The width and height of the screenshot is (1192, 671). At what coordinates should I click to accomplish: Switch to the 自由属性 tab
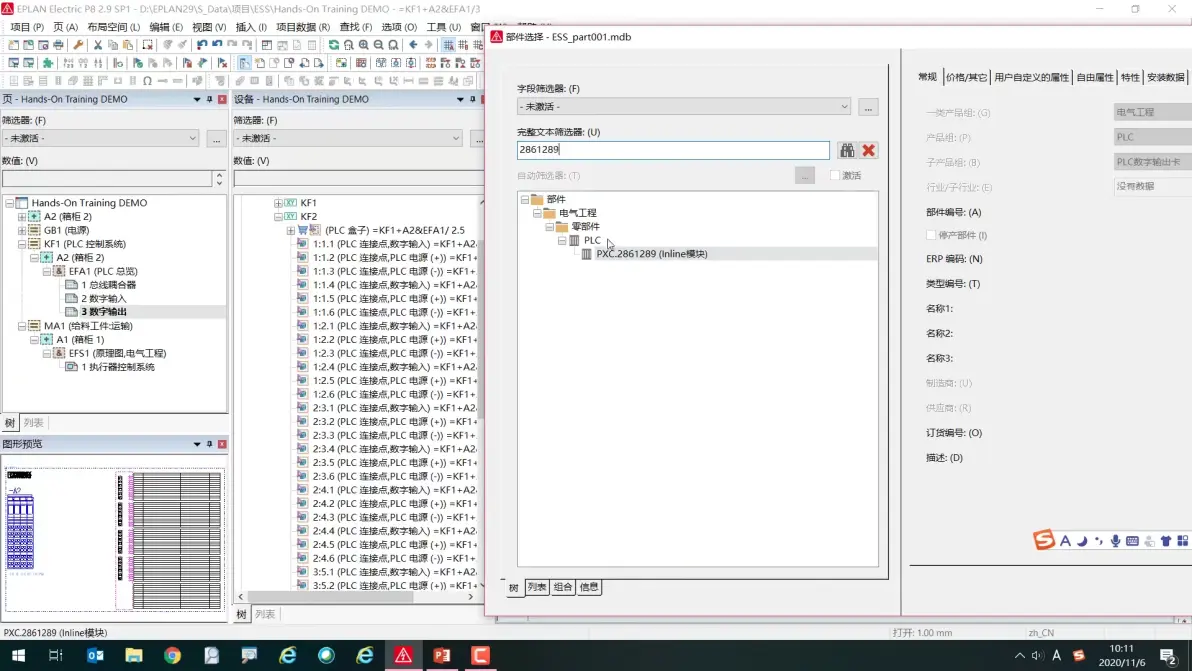(1095, 77)
